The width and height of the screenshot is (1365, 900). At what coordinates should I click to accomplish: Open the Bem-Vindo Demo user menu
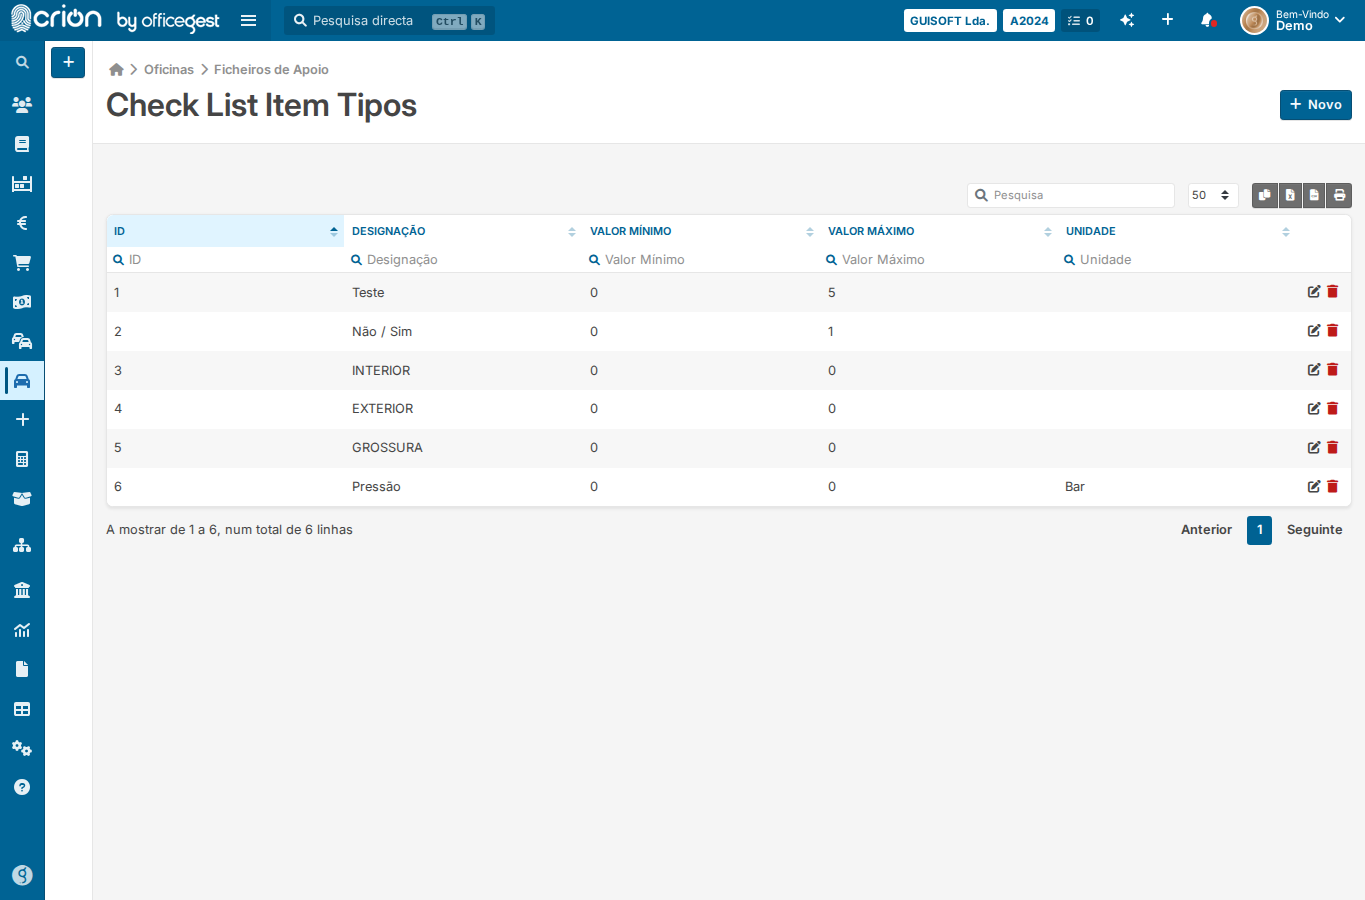(1293, 20)
